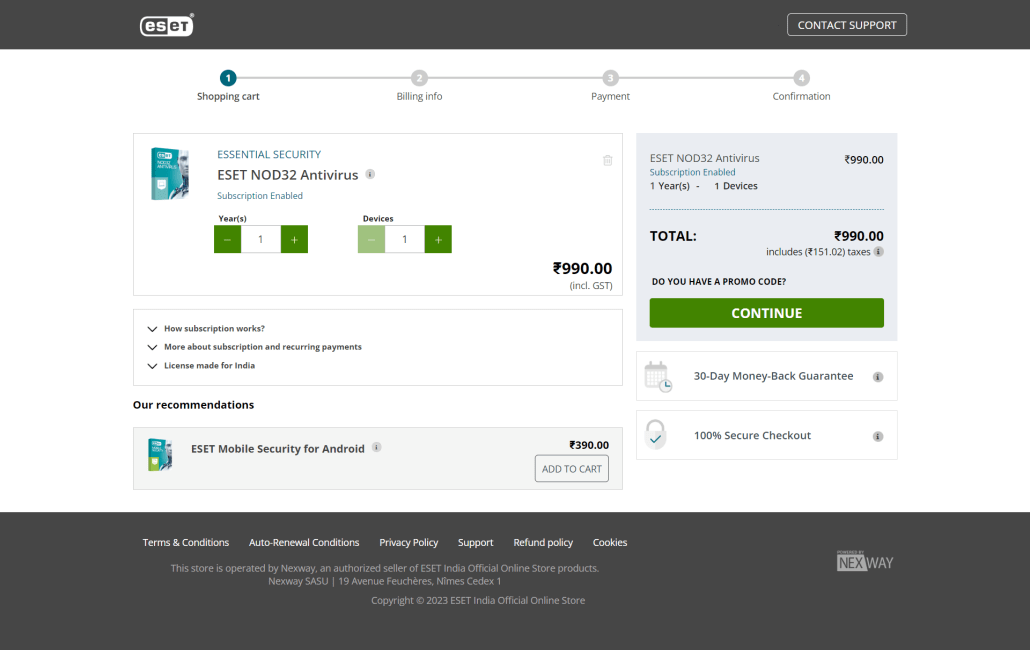The image size is (1030, 650).
Task: Open Auto-Renewal Conditions link
Action: tap(304, 542)
